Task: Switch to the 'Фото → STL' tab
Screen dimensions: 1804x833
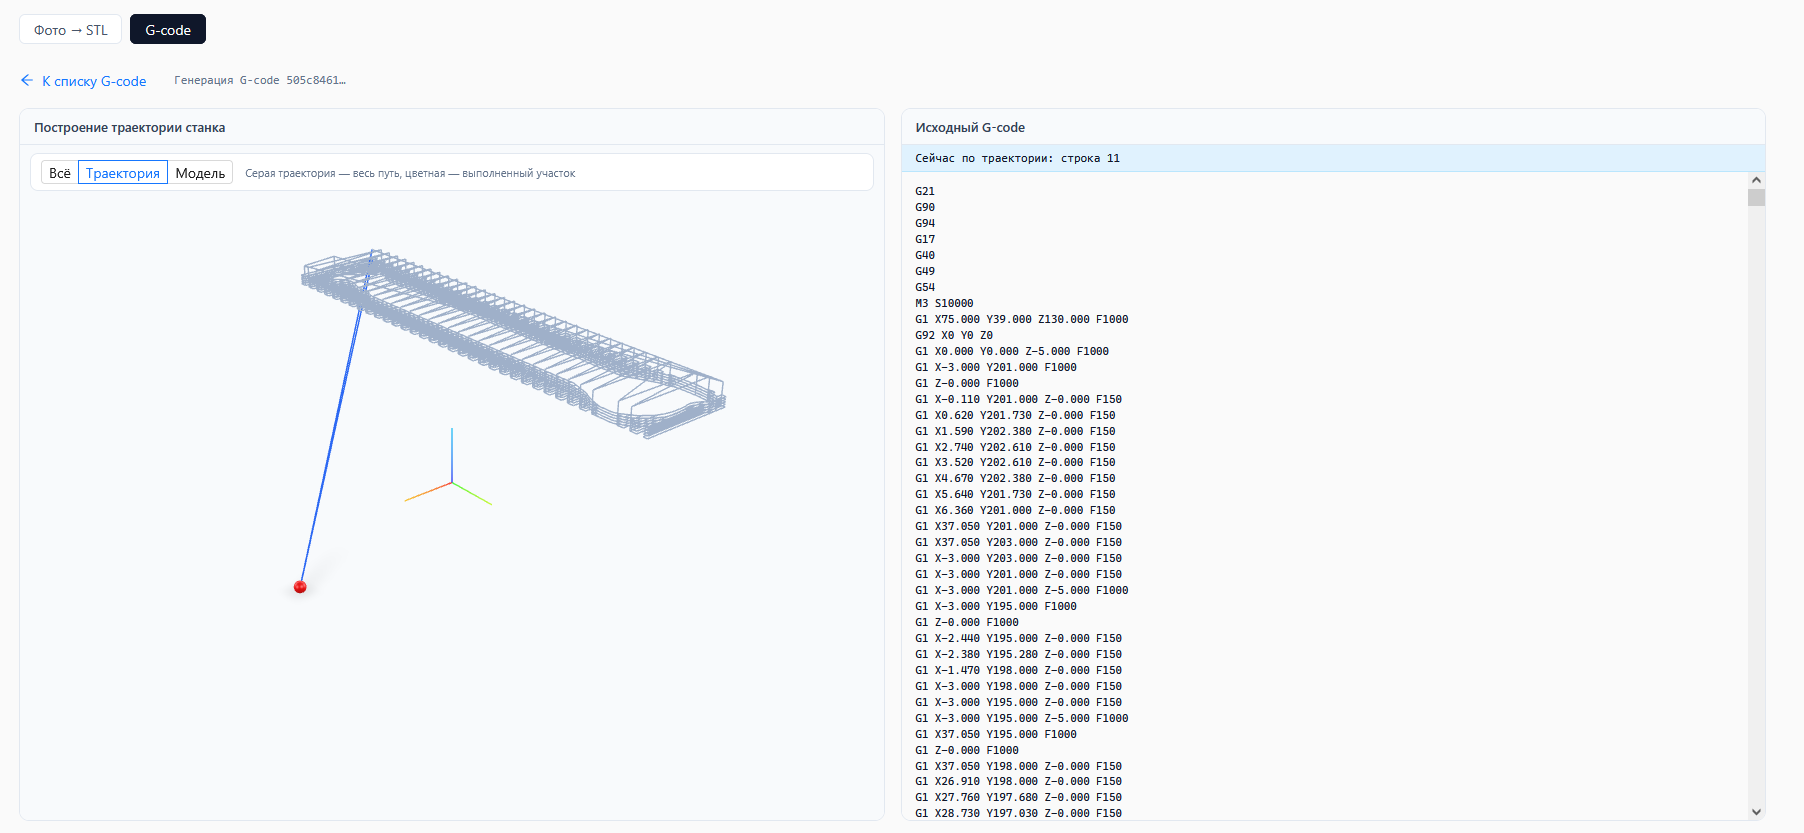Action: point(71,30)
